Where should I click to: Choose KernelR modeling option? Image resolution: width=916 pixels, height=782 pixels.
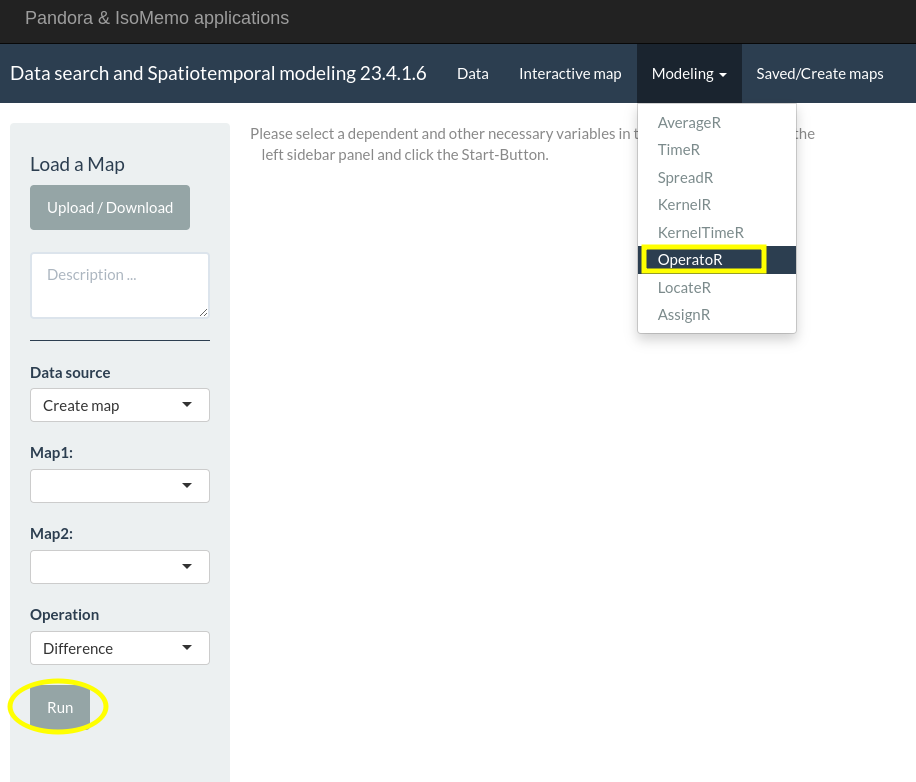coord(683,204)
